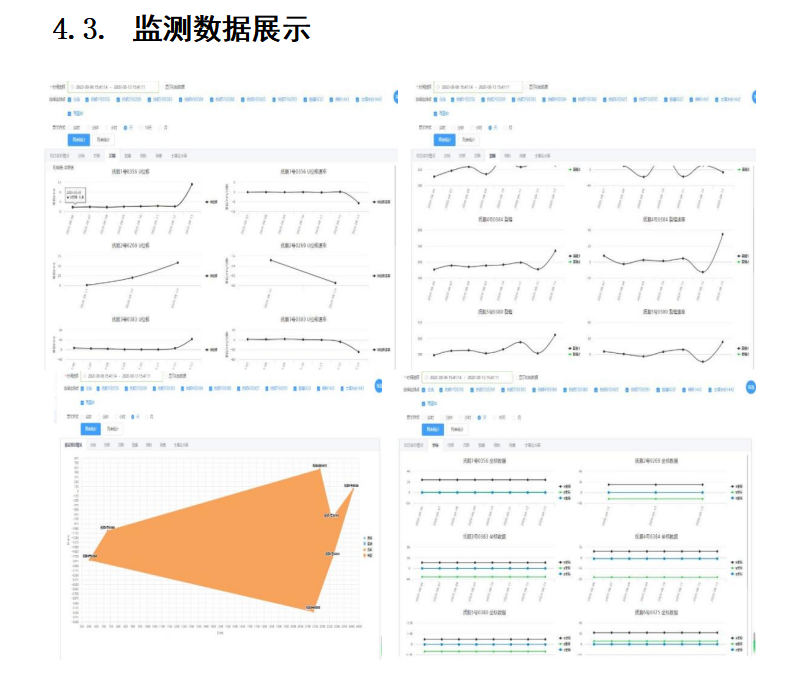Click the blue circular button in the bottom-right panel's corner
This screenshot has height=684, width=800.
click(x=753, y=386)
